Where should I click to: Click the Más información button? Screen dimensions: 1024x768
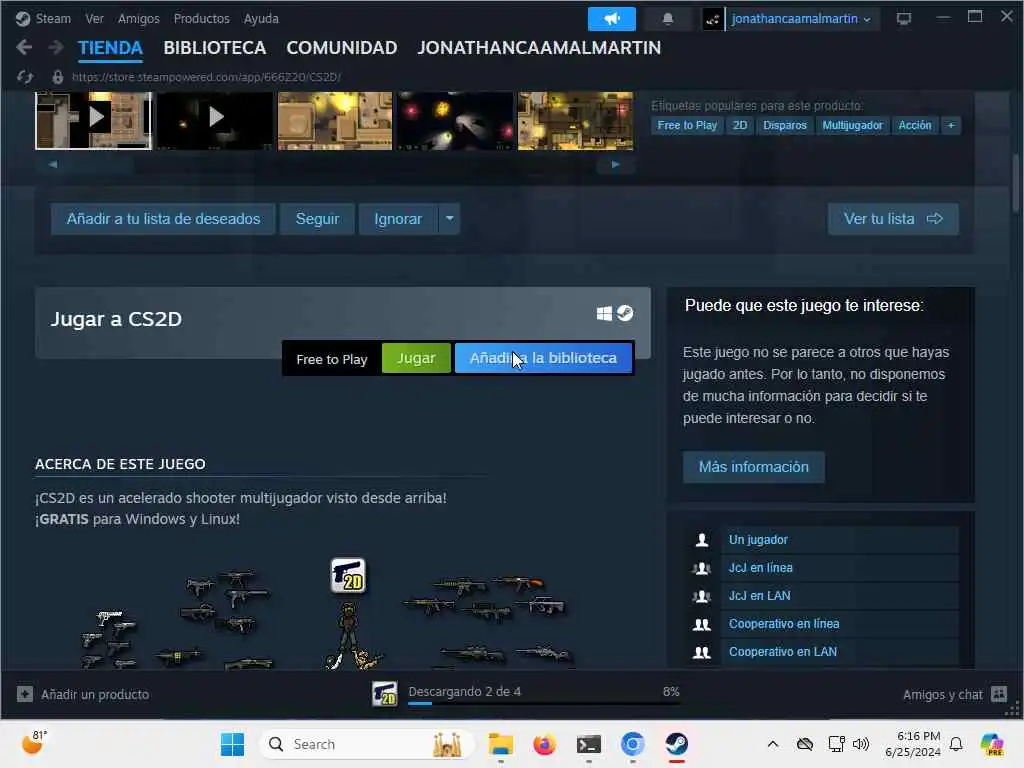[x=754, y=467]
